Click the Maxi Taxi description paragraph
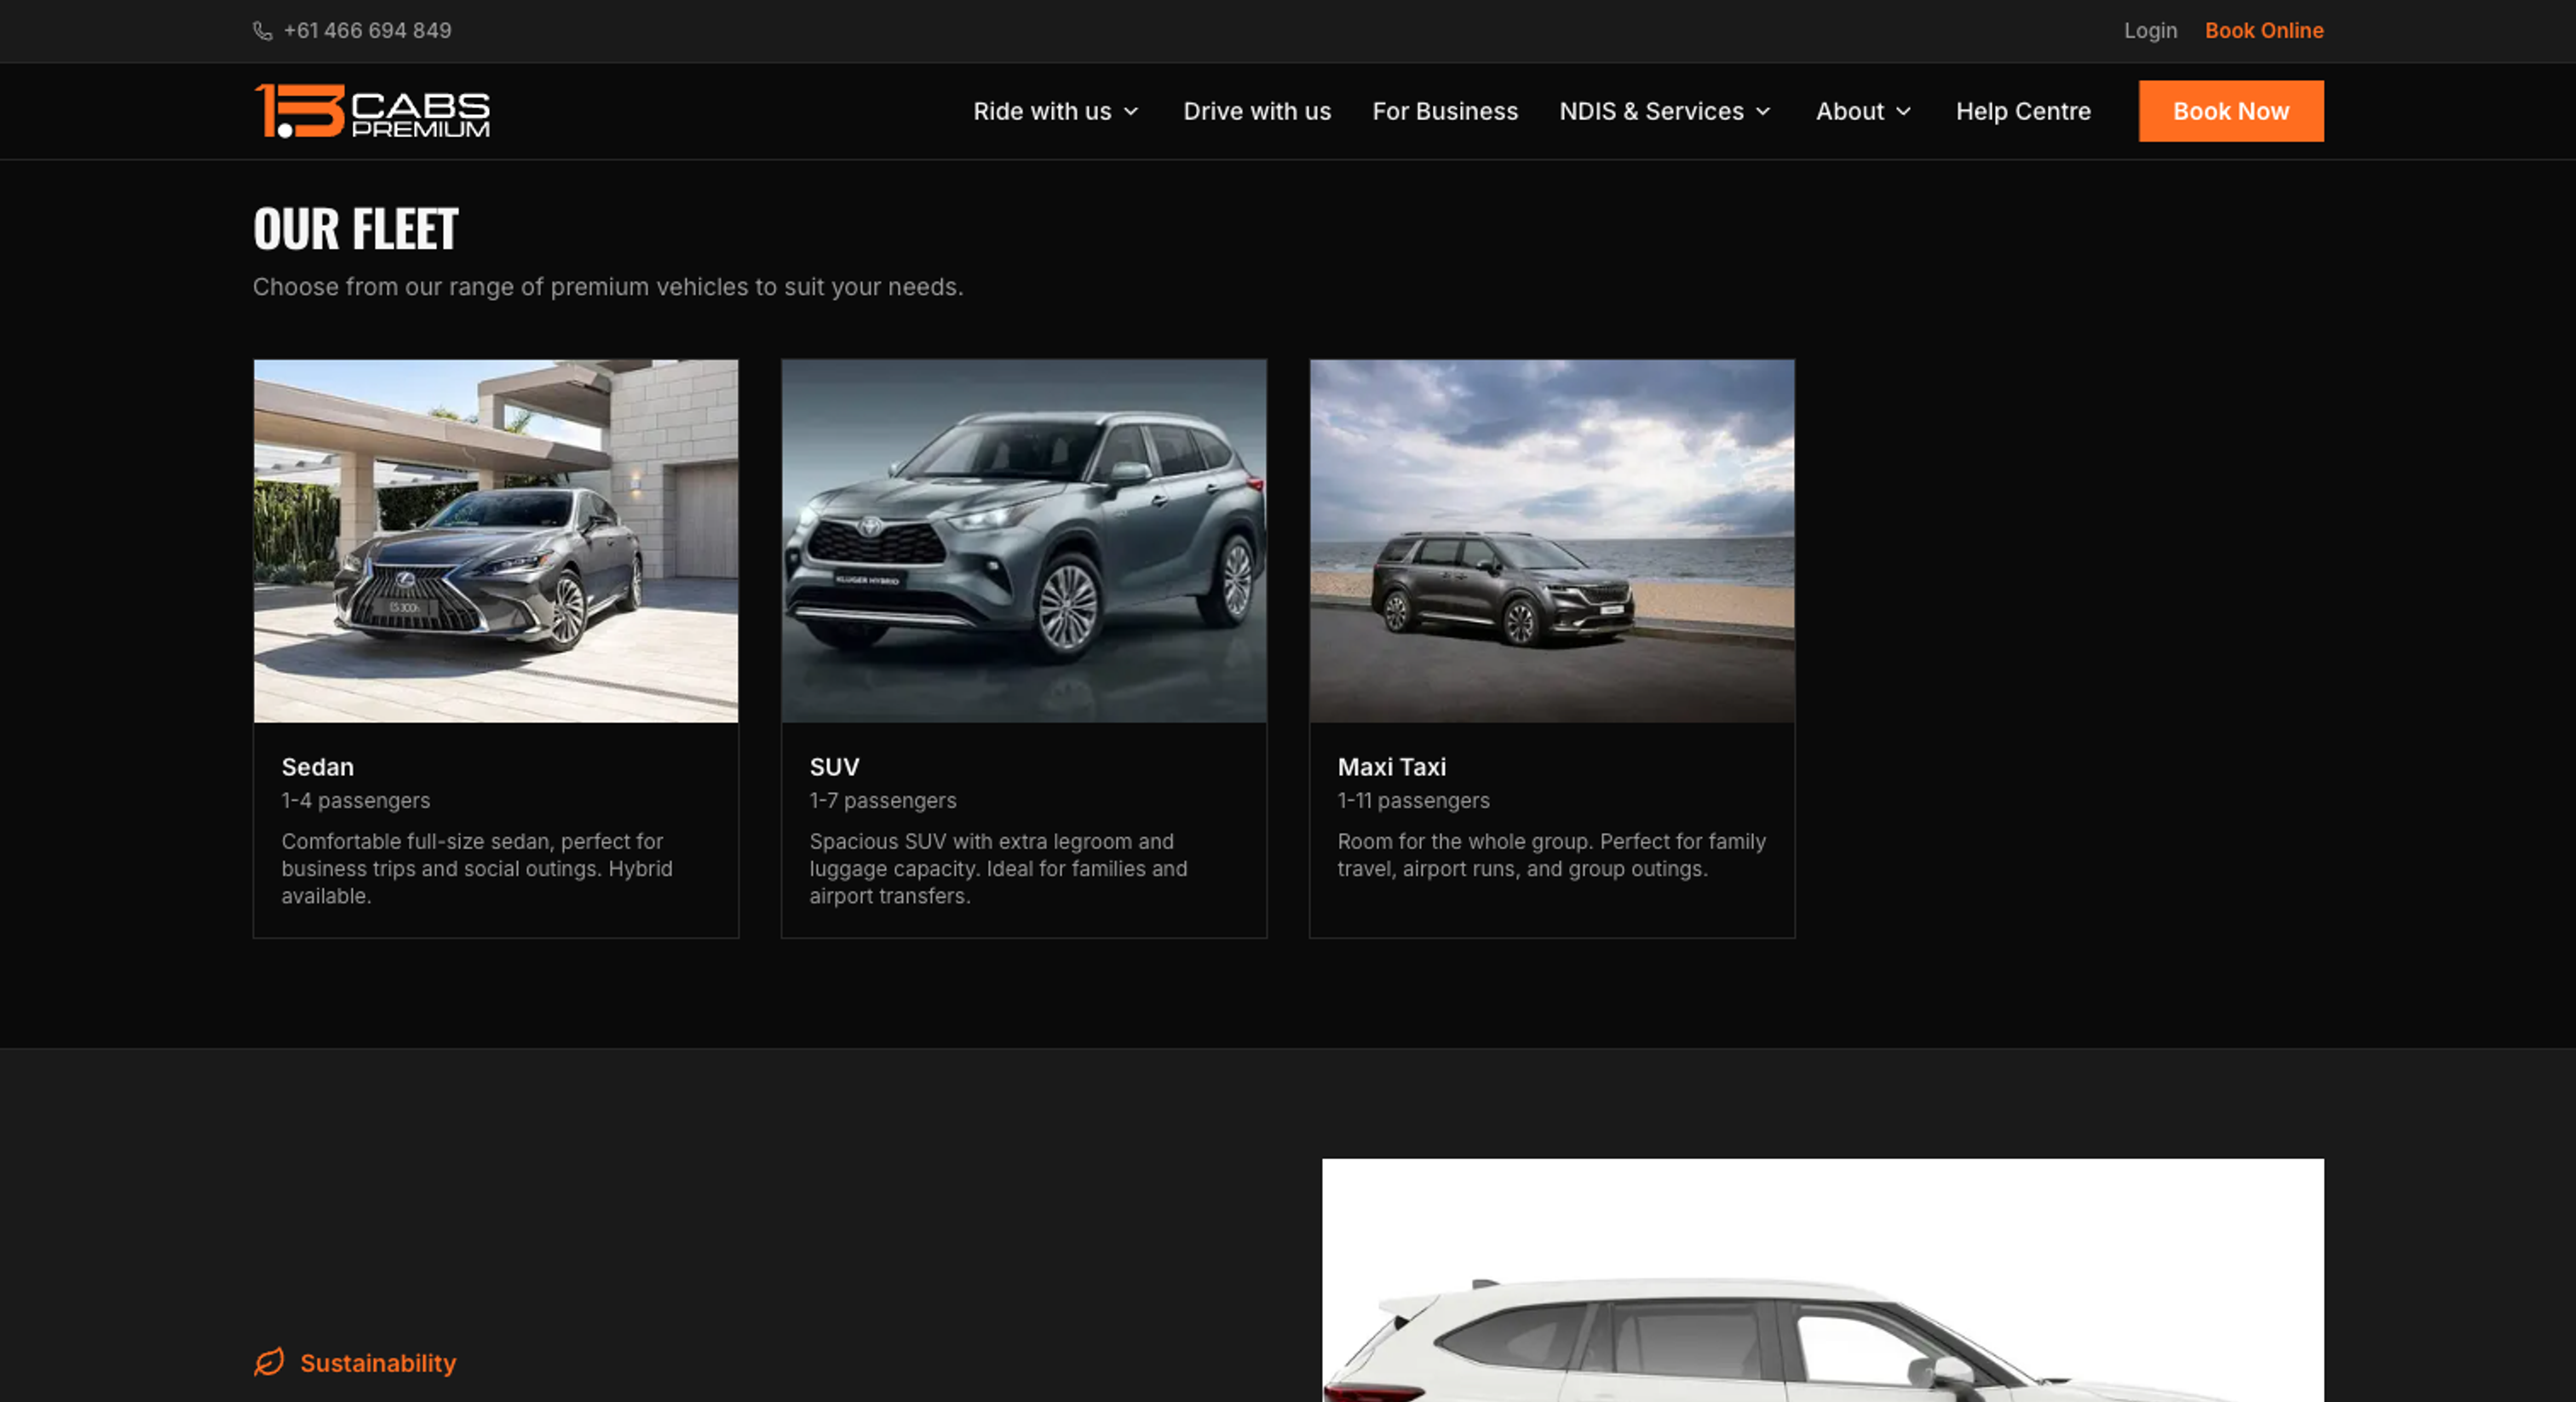Screen dimensions: 2576x1402 click(x=1551, y=855)
